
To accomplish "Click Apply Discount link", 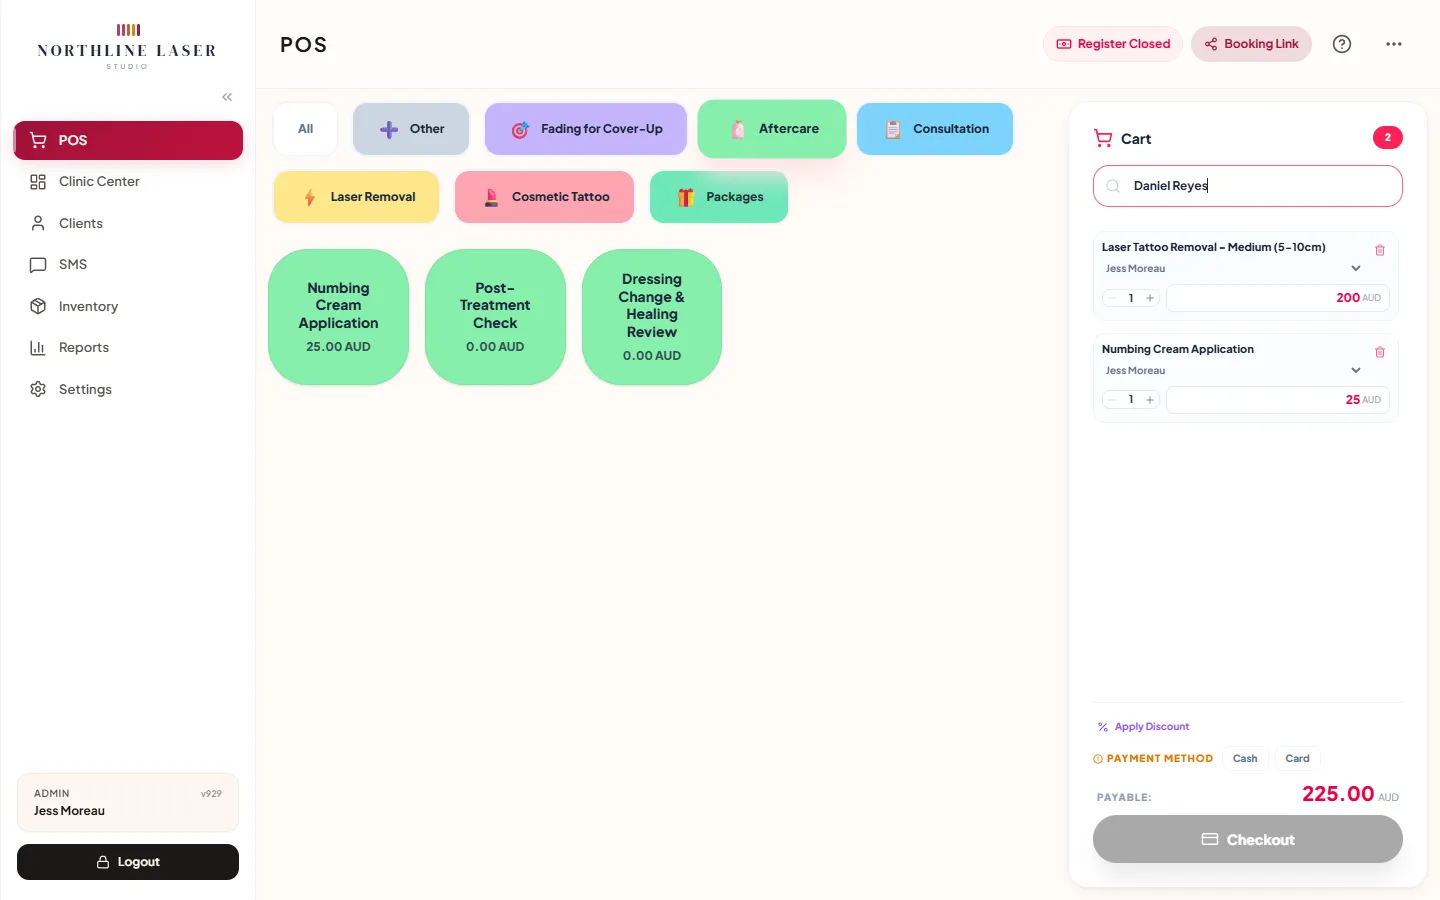I will click(1143, 727).
